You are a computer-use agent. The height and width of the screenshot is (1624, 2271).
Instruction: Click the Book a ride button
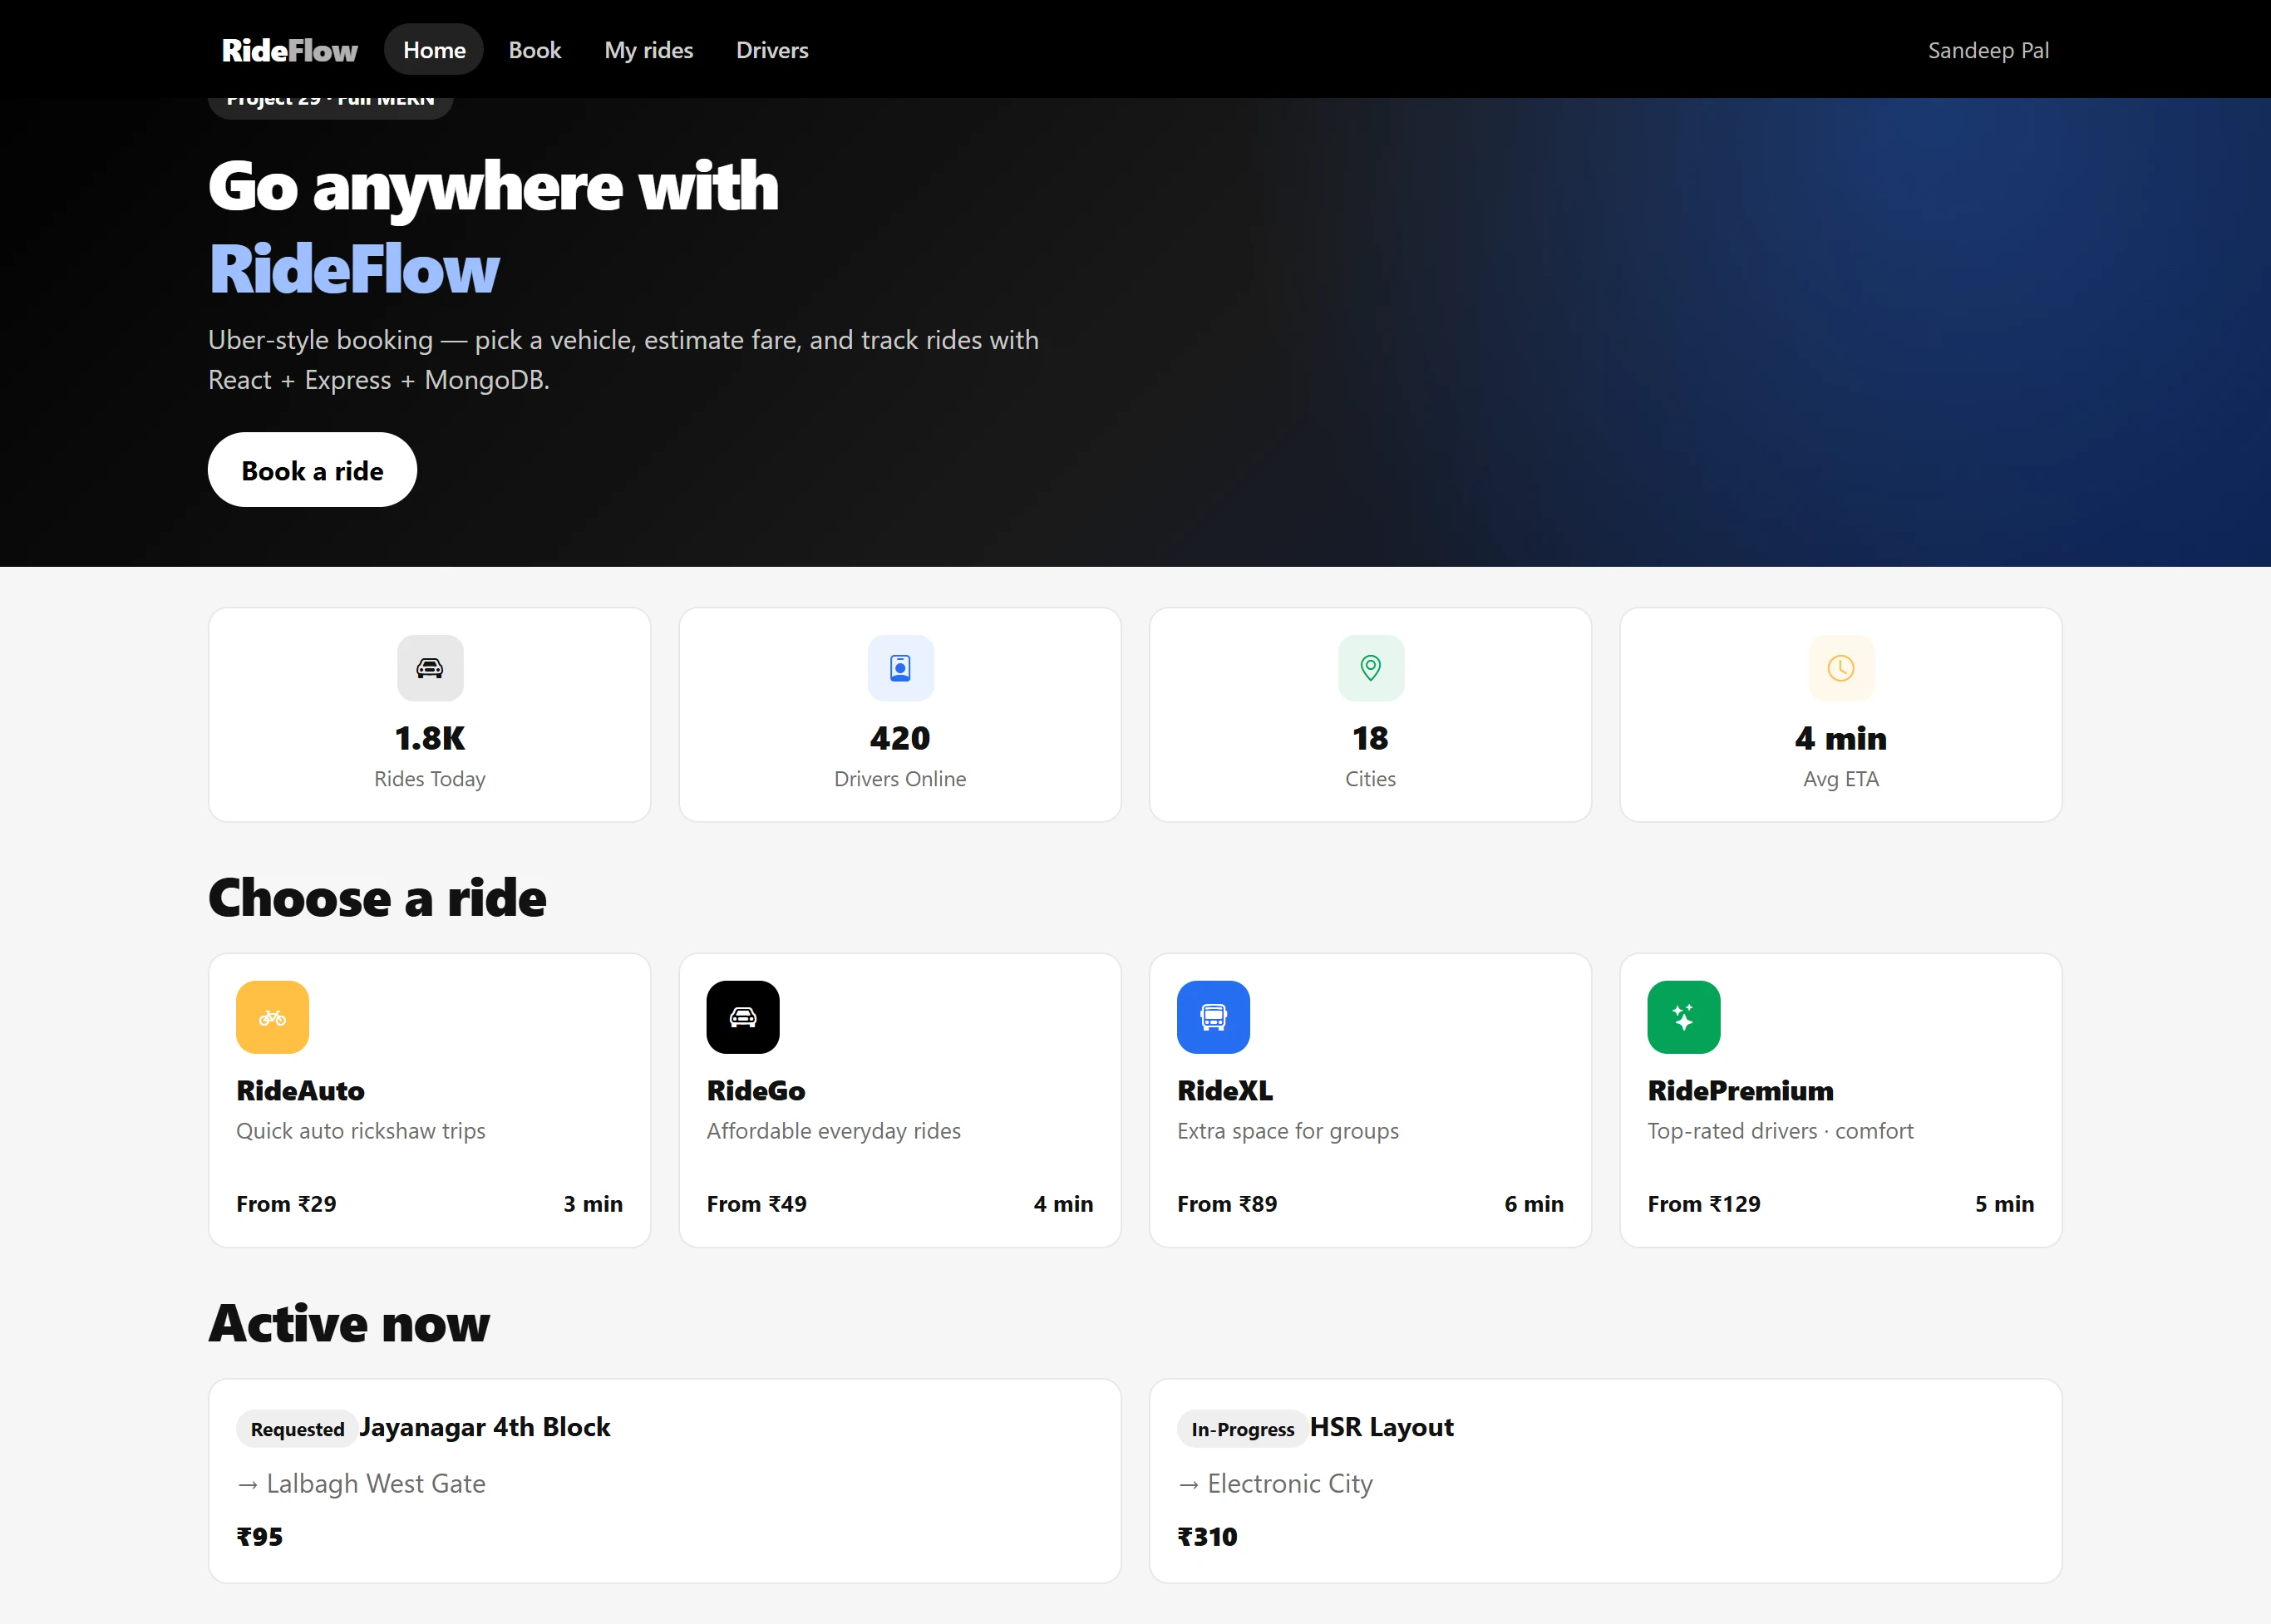click(312, 470)
